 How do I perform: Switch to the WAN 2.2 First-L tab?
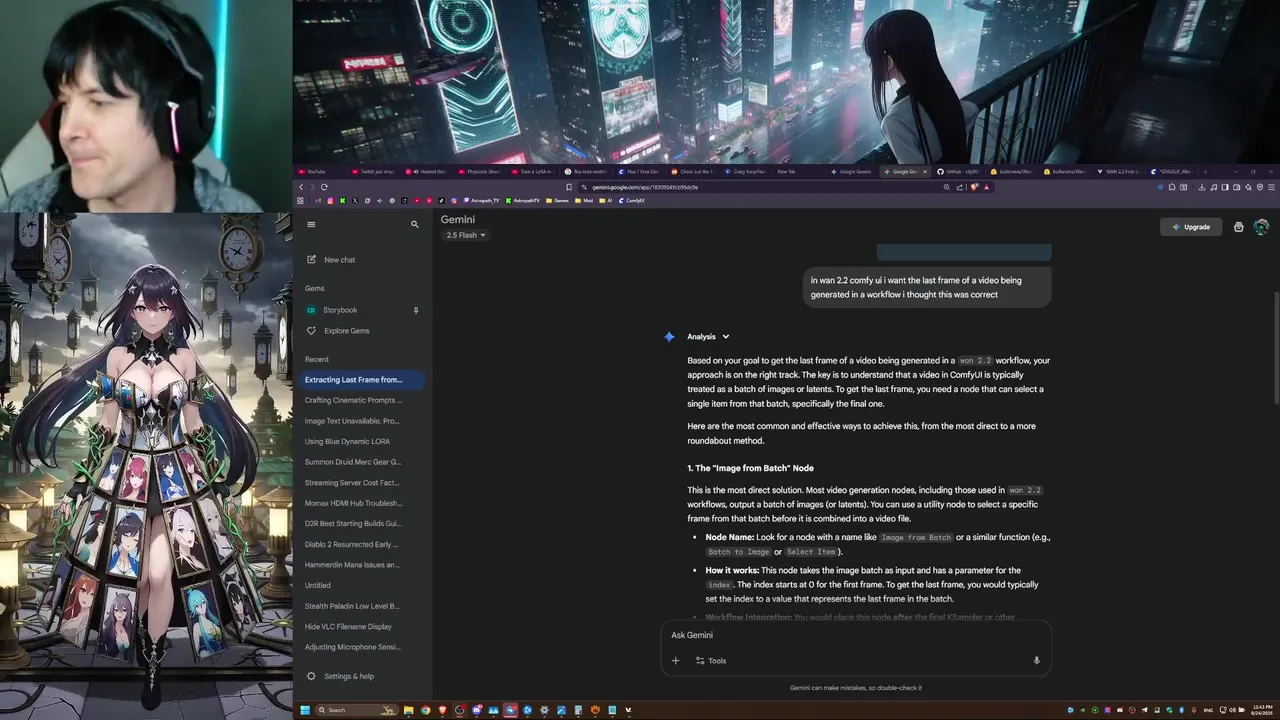tap(1117, 172)
